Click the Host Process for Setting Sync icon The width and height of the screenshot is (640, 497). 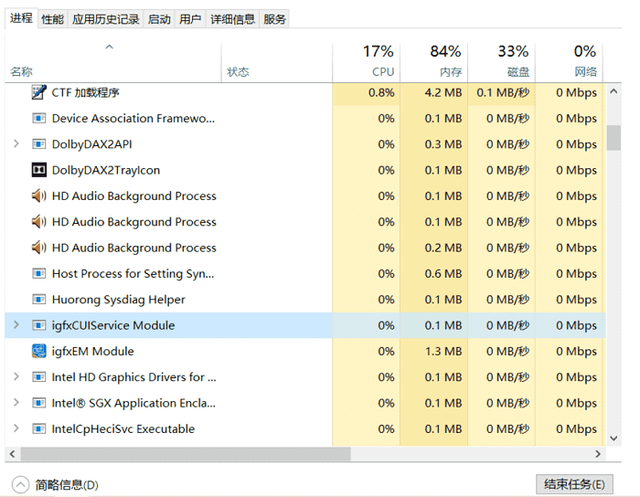point(39,273)
